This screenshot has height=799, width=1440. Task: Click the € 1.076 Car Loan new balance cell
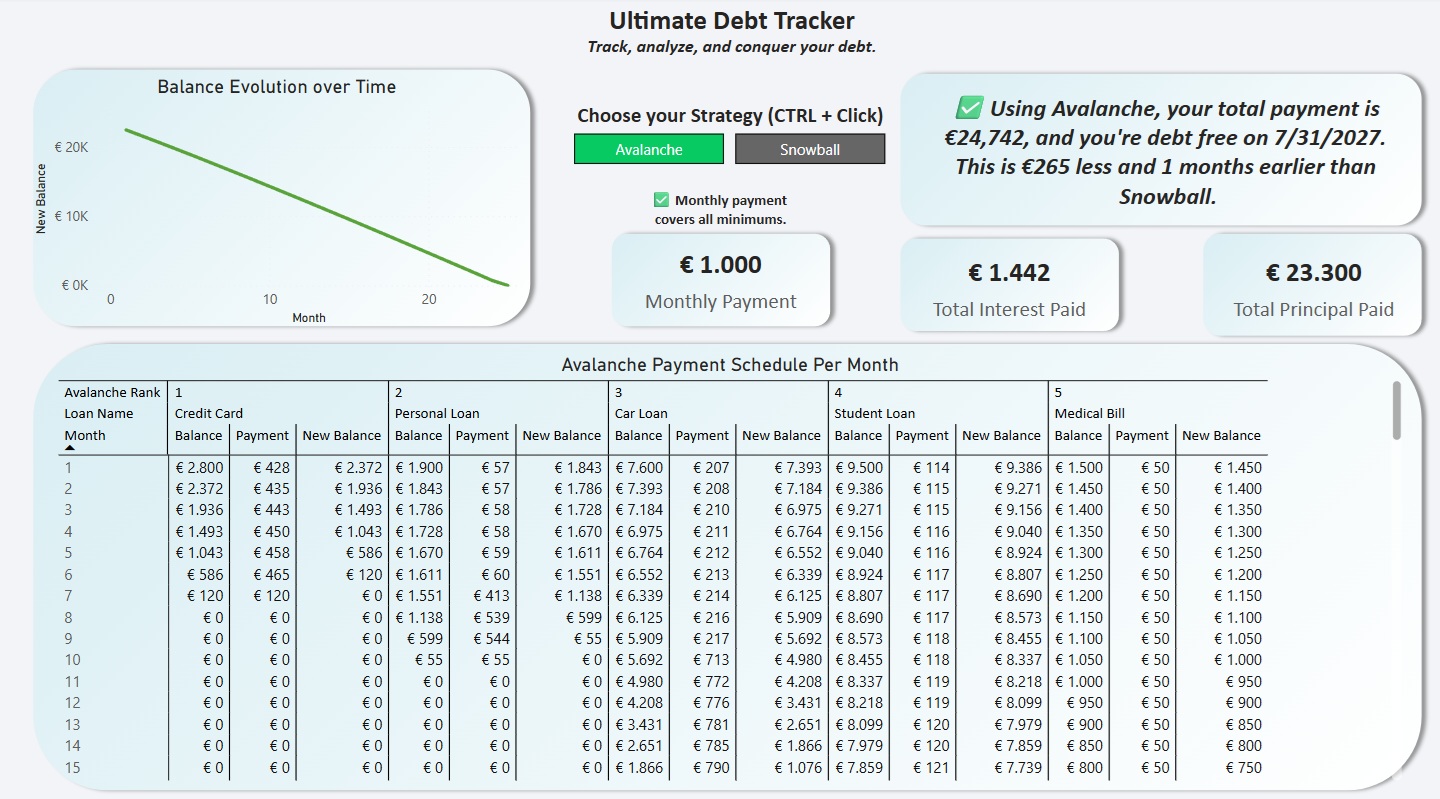tap(798, 768)
